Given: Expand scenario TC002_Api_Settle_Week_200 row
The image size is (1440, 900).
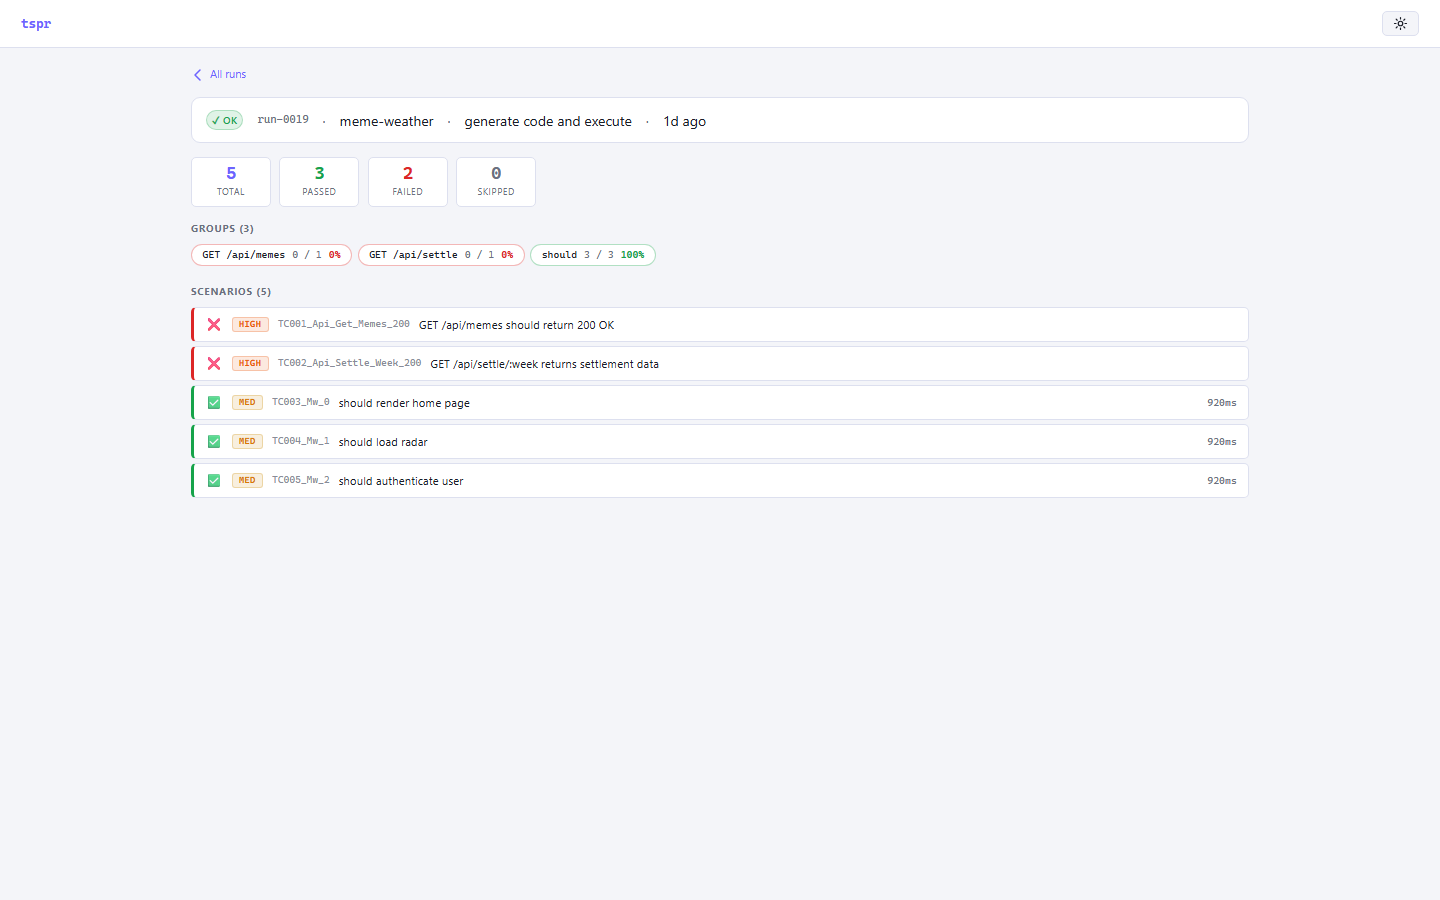Looking at the screenshot, I should (720, 364).
